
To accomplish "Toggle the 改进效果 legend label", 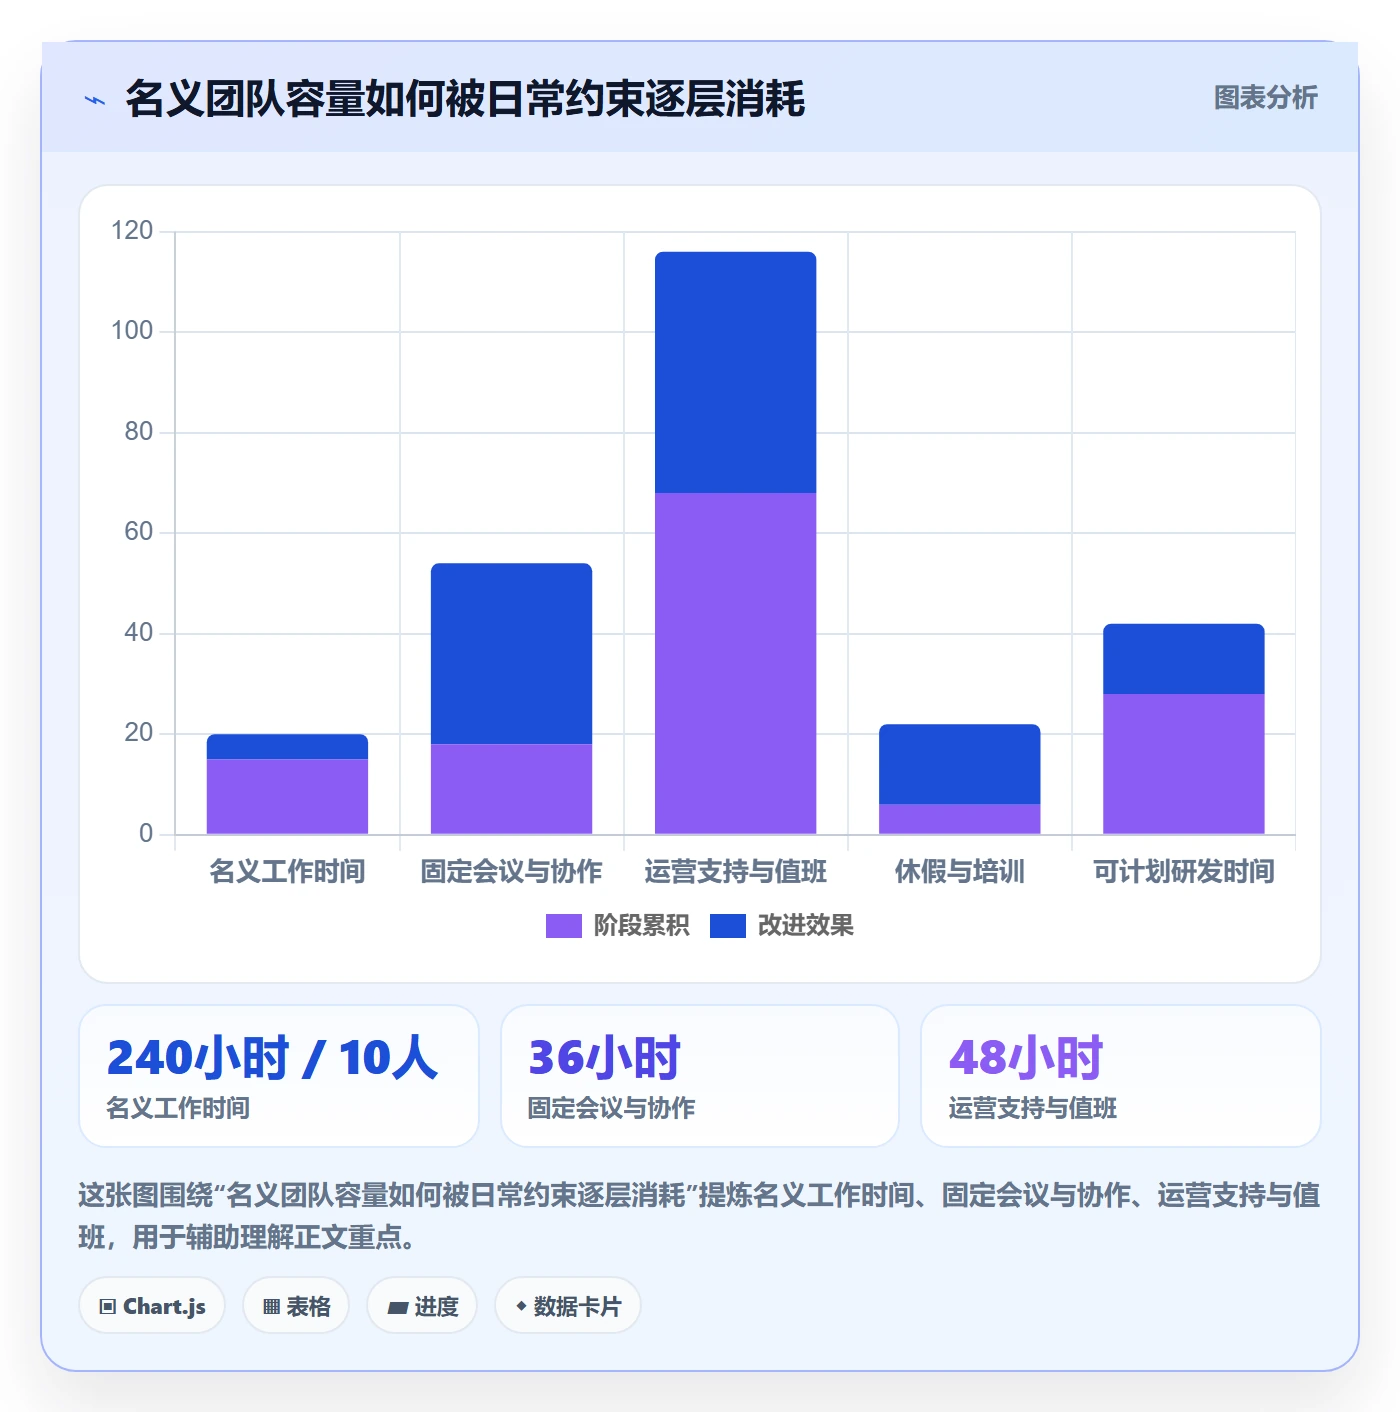I will coord(805,926).
